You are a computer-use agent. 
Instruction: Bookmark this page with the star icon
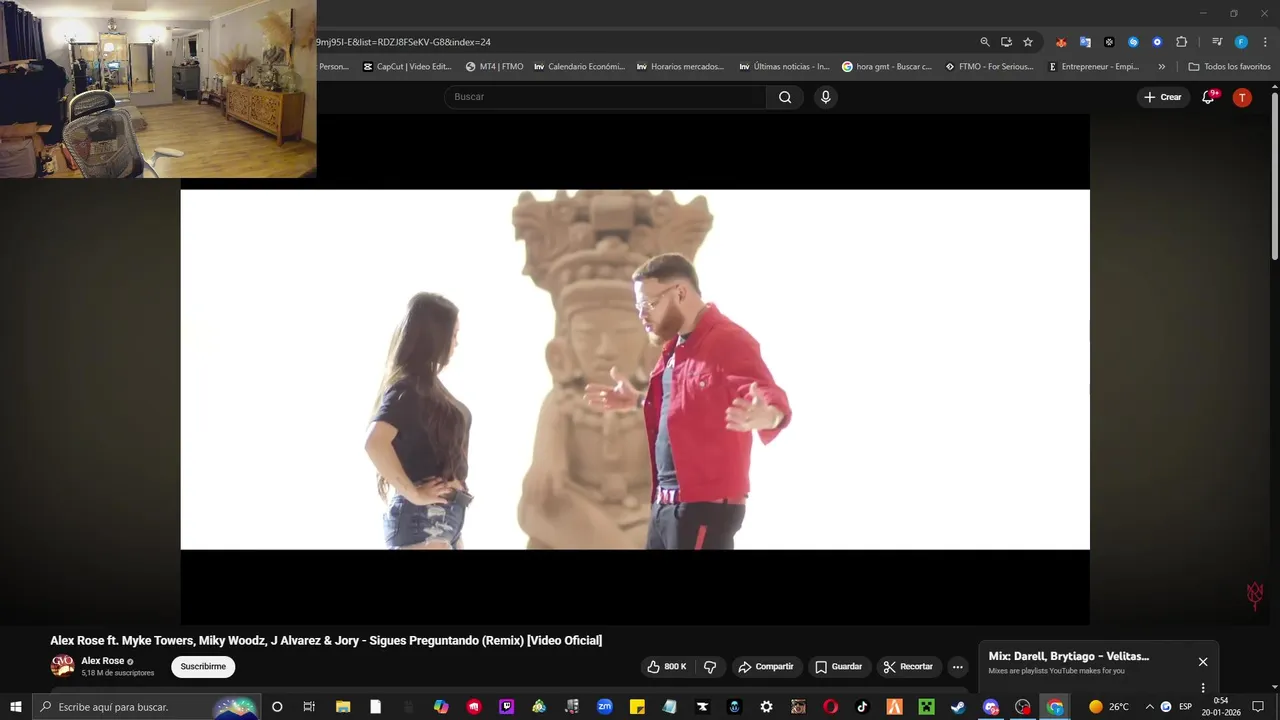[x=1028, y=42]
